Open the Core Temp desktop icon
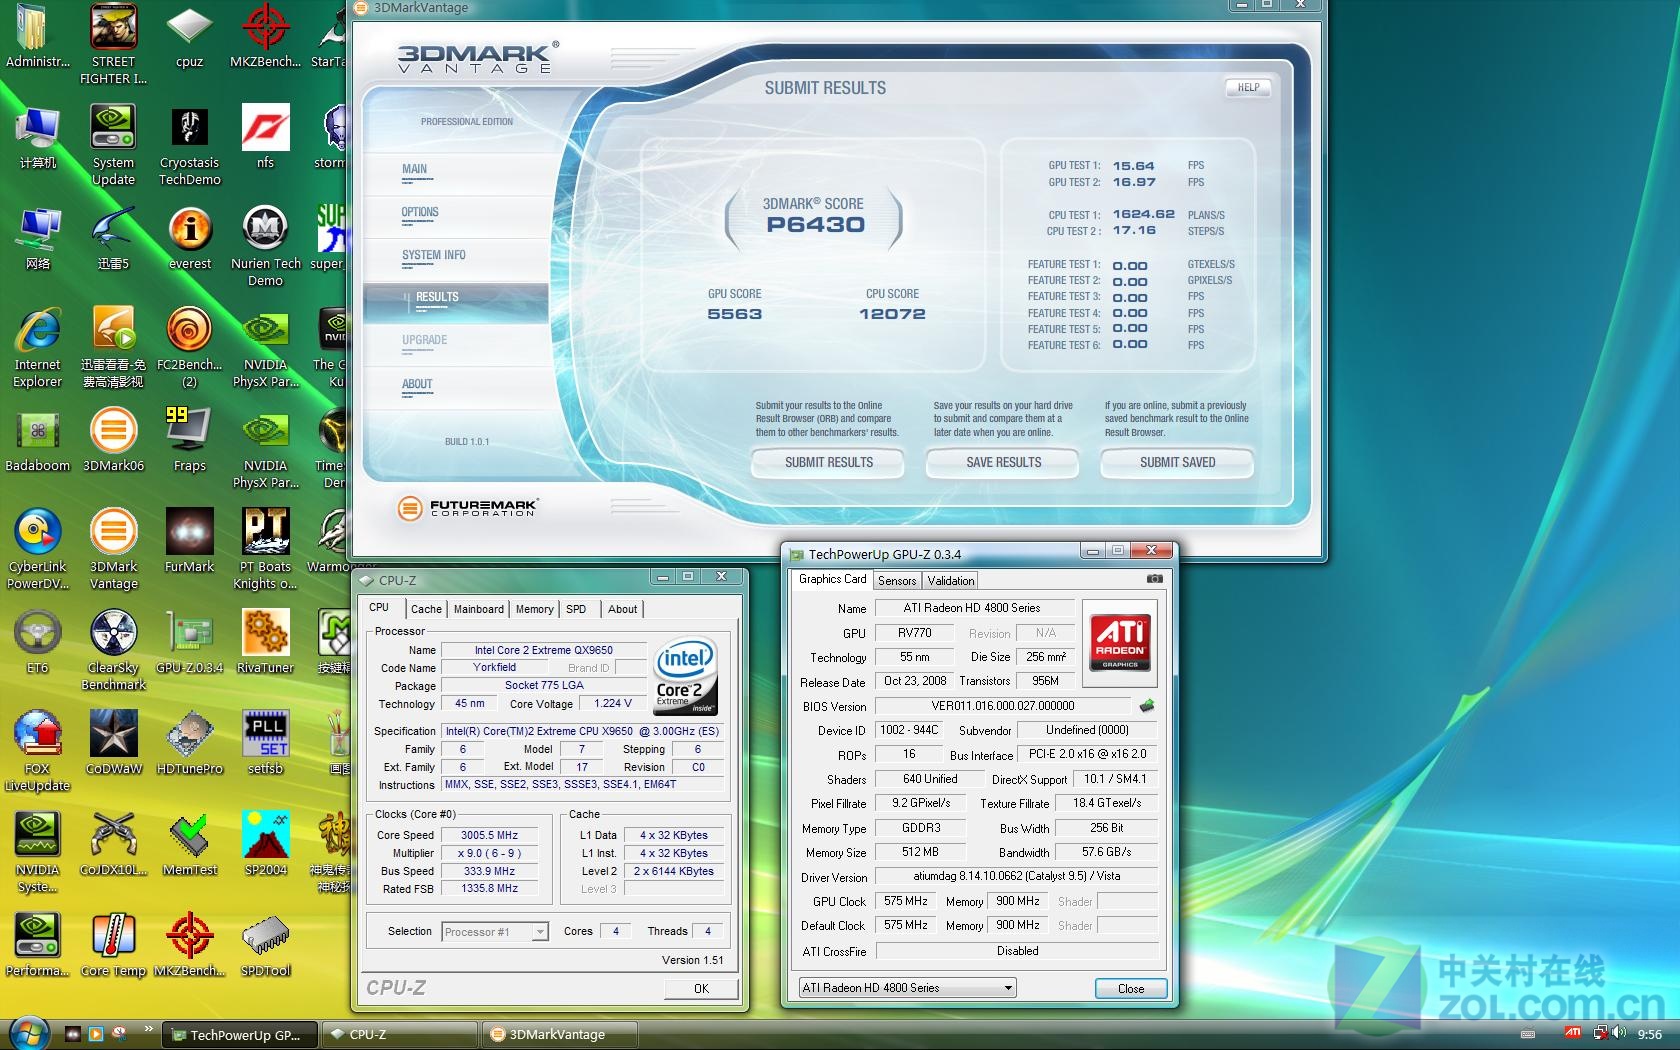The height and width of the screenshot is (1050, 1680). (x=113, y=945)
